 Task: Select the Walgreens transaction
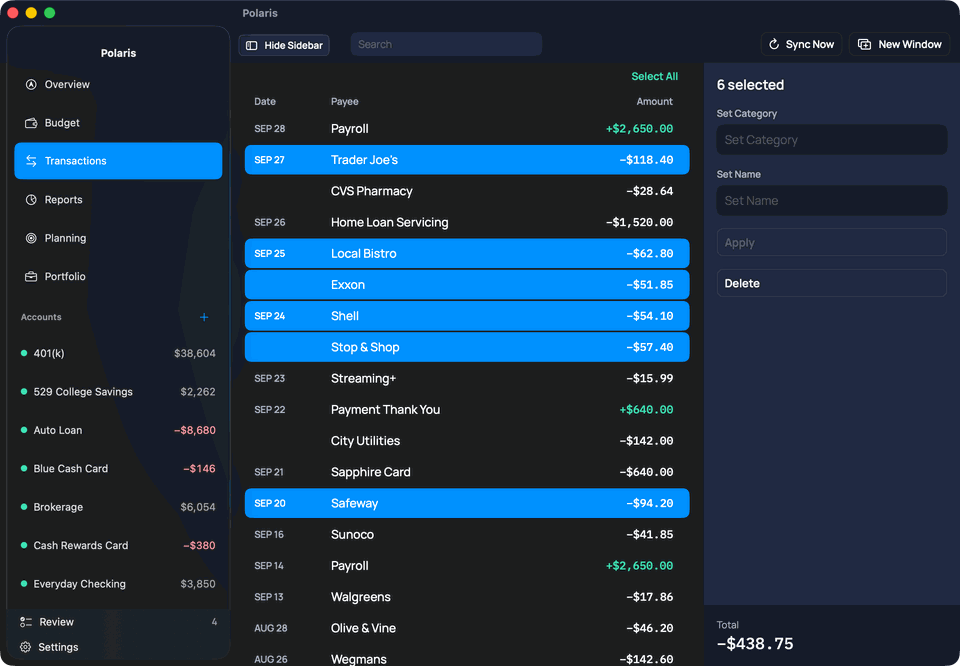click(467, 597)
